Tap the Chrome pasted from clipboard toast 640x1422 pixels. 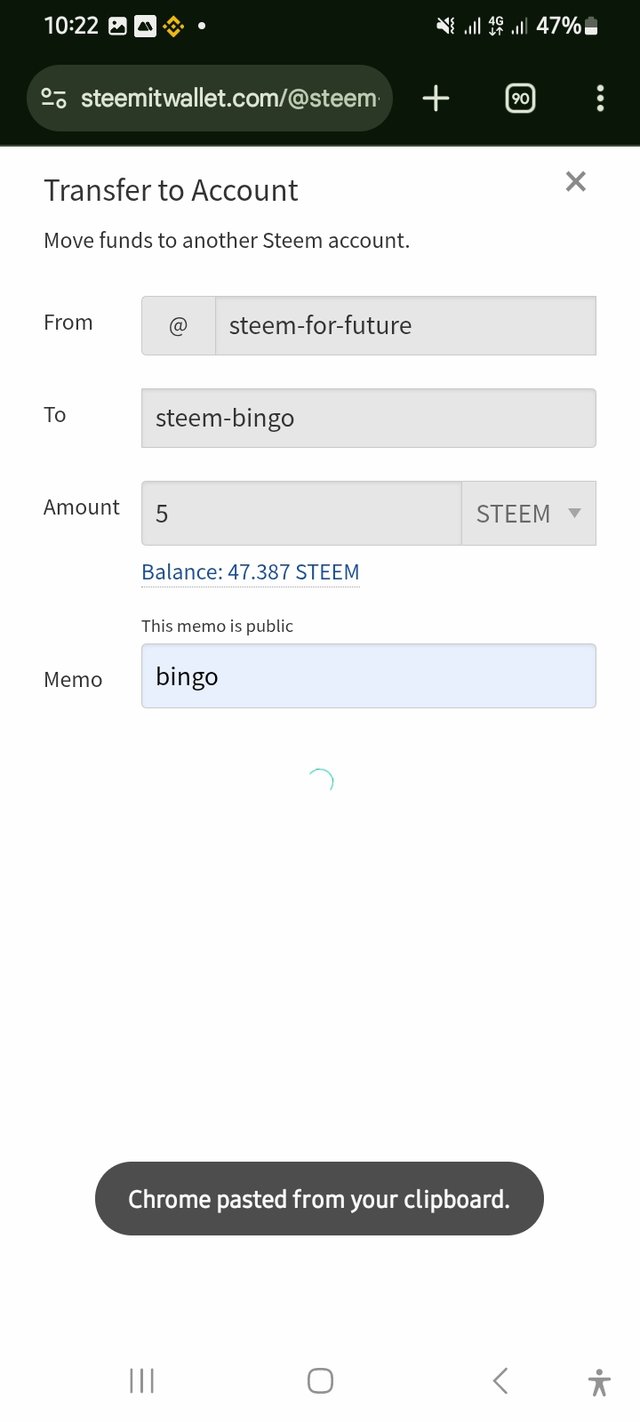[319, 1198]
